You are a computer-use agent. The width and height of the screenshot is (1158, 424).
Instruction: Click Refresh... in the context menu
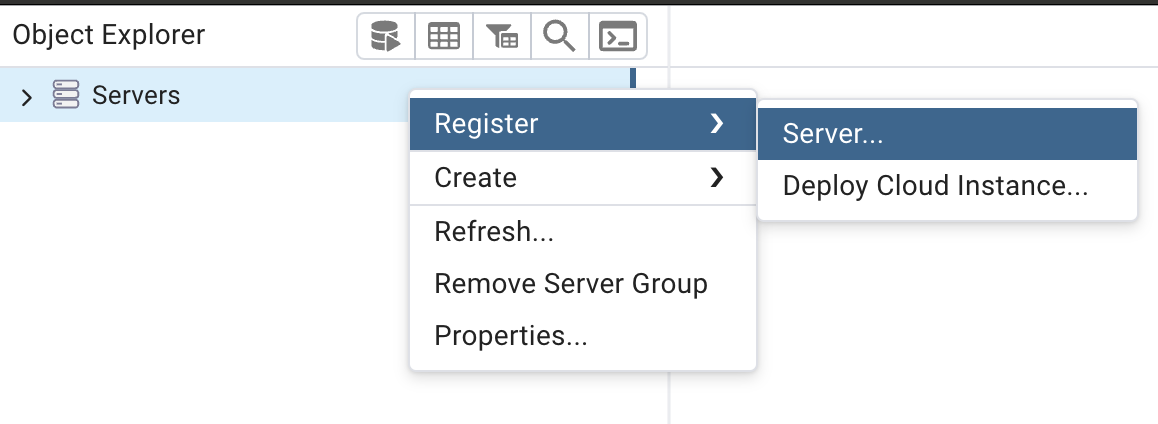[494, 232]
